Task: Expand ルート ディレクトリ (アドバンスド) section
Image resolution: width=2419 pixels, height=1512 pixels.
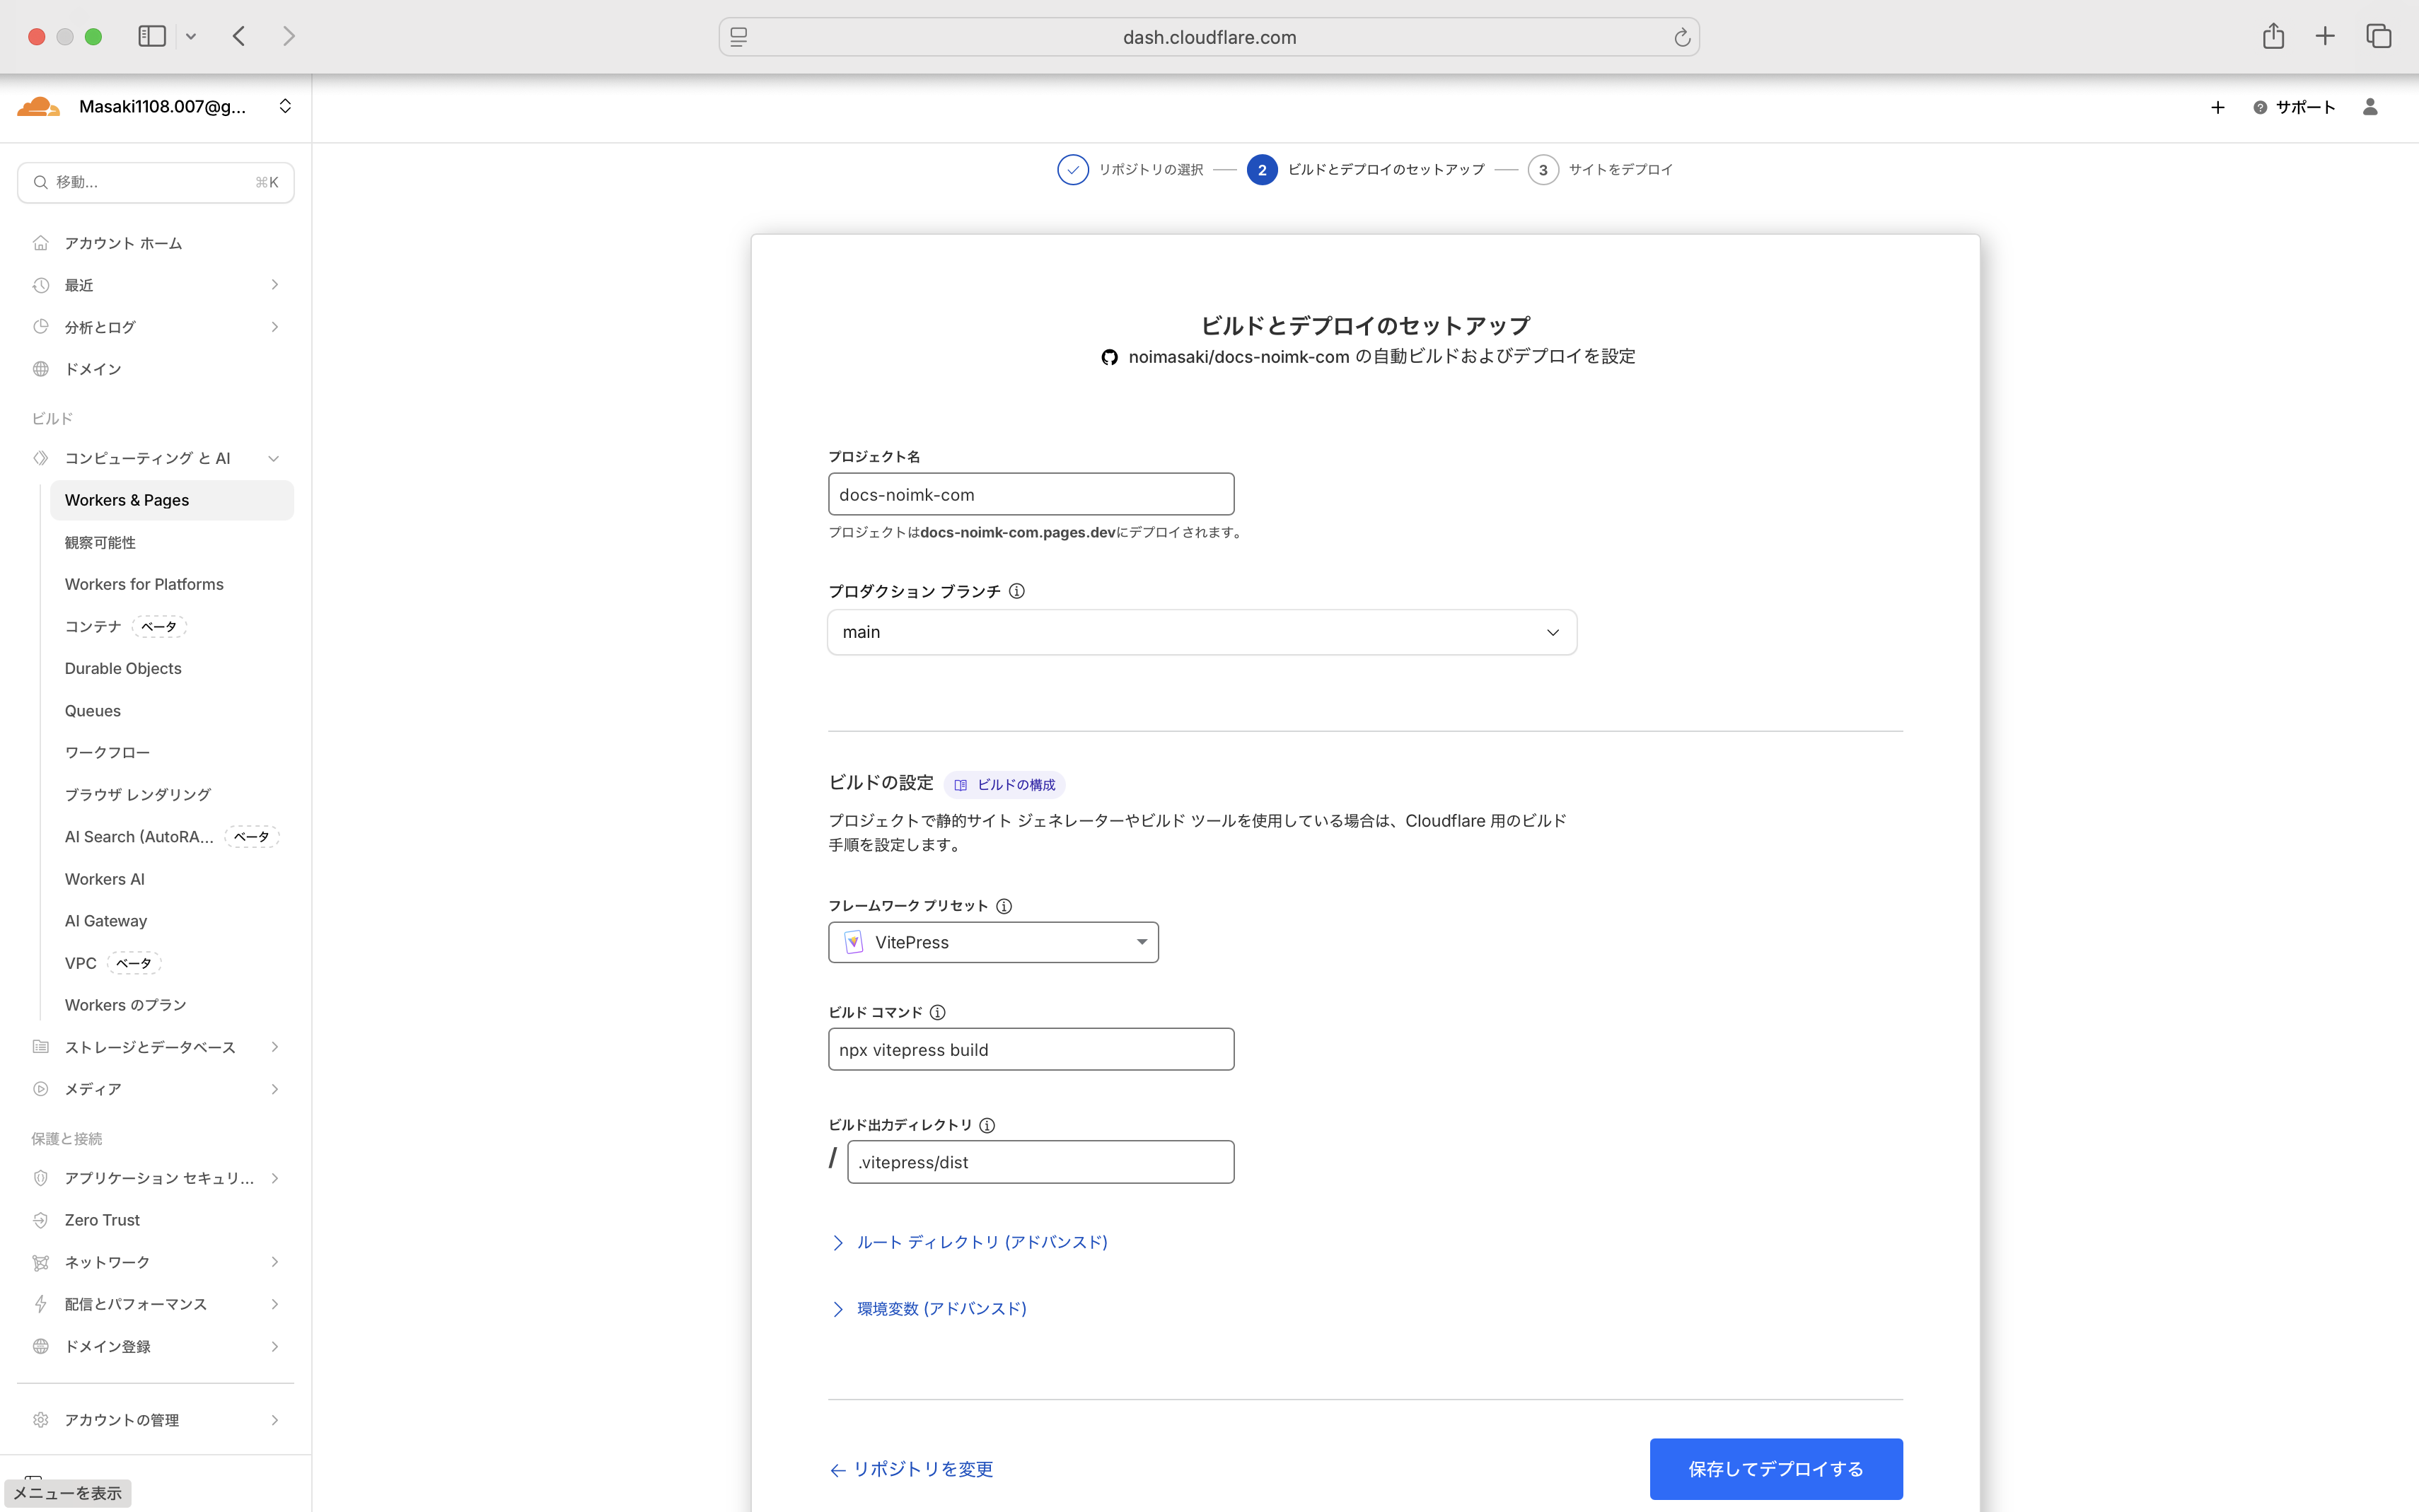Action: point(981,1242)
